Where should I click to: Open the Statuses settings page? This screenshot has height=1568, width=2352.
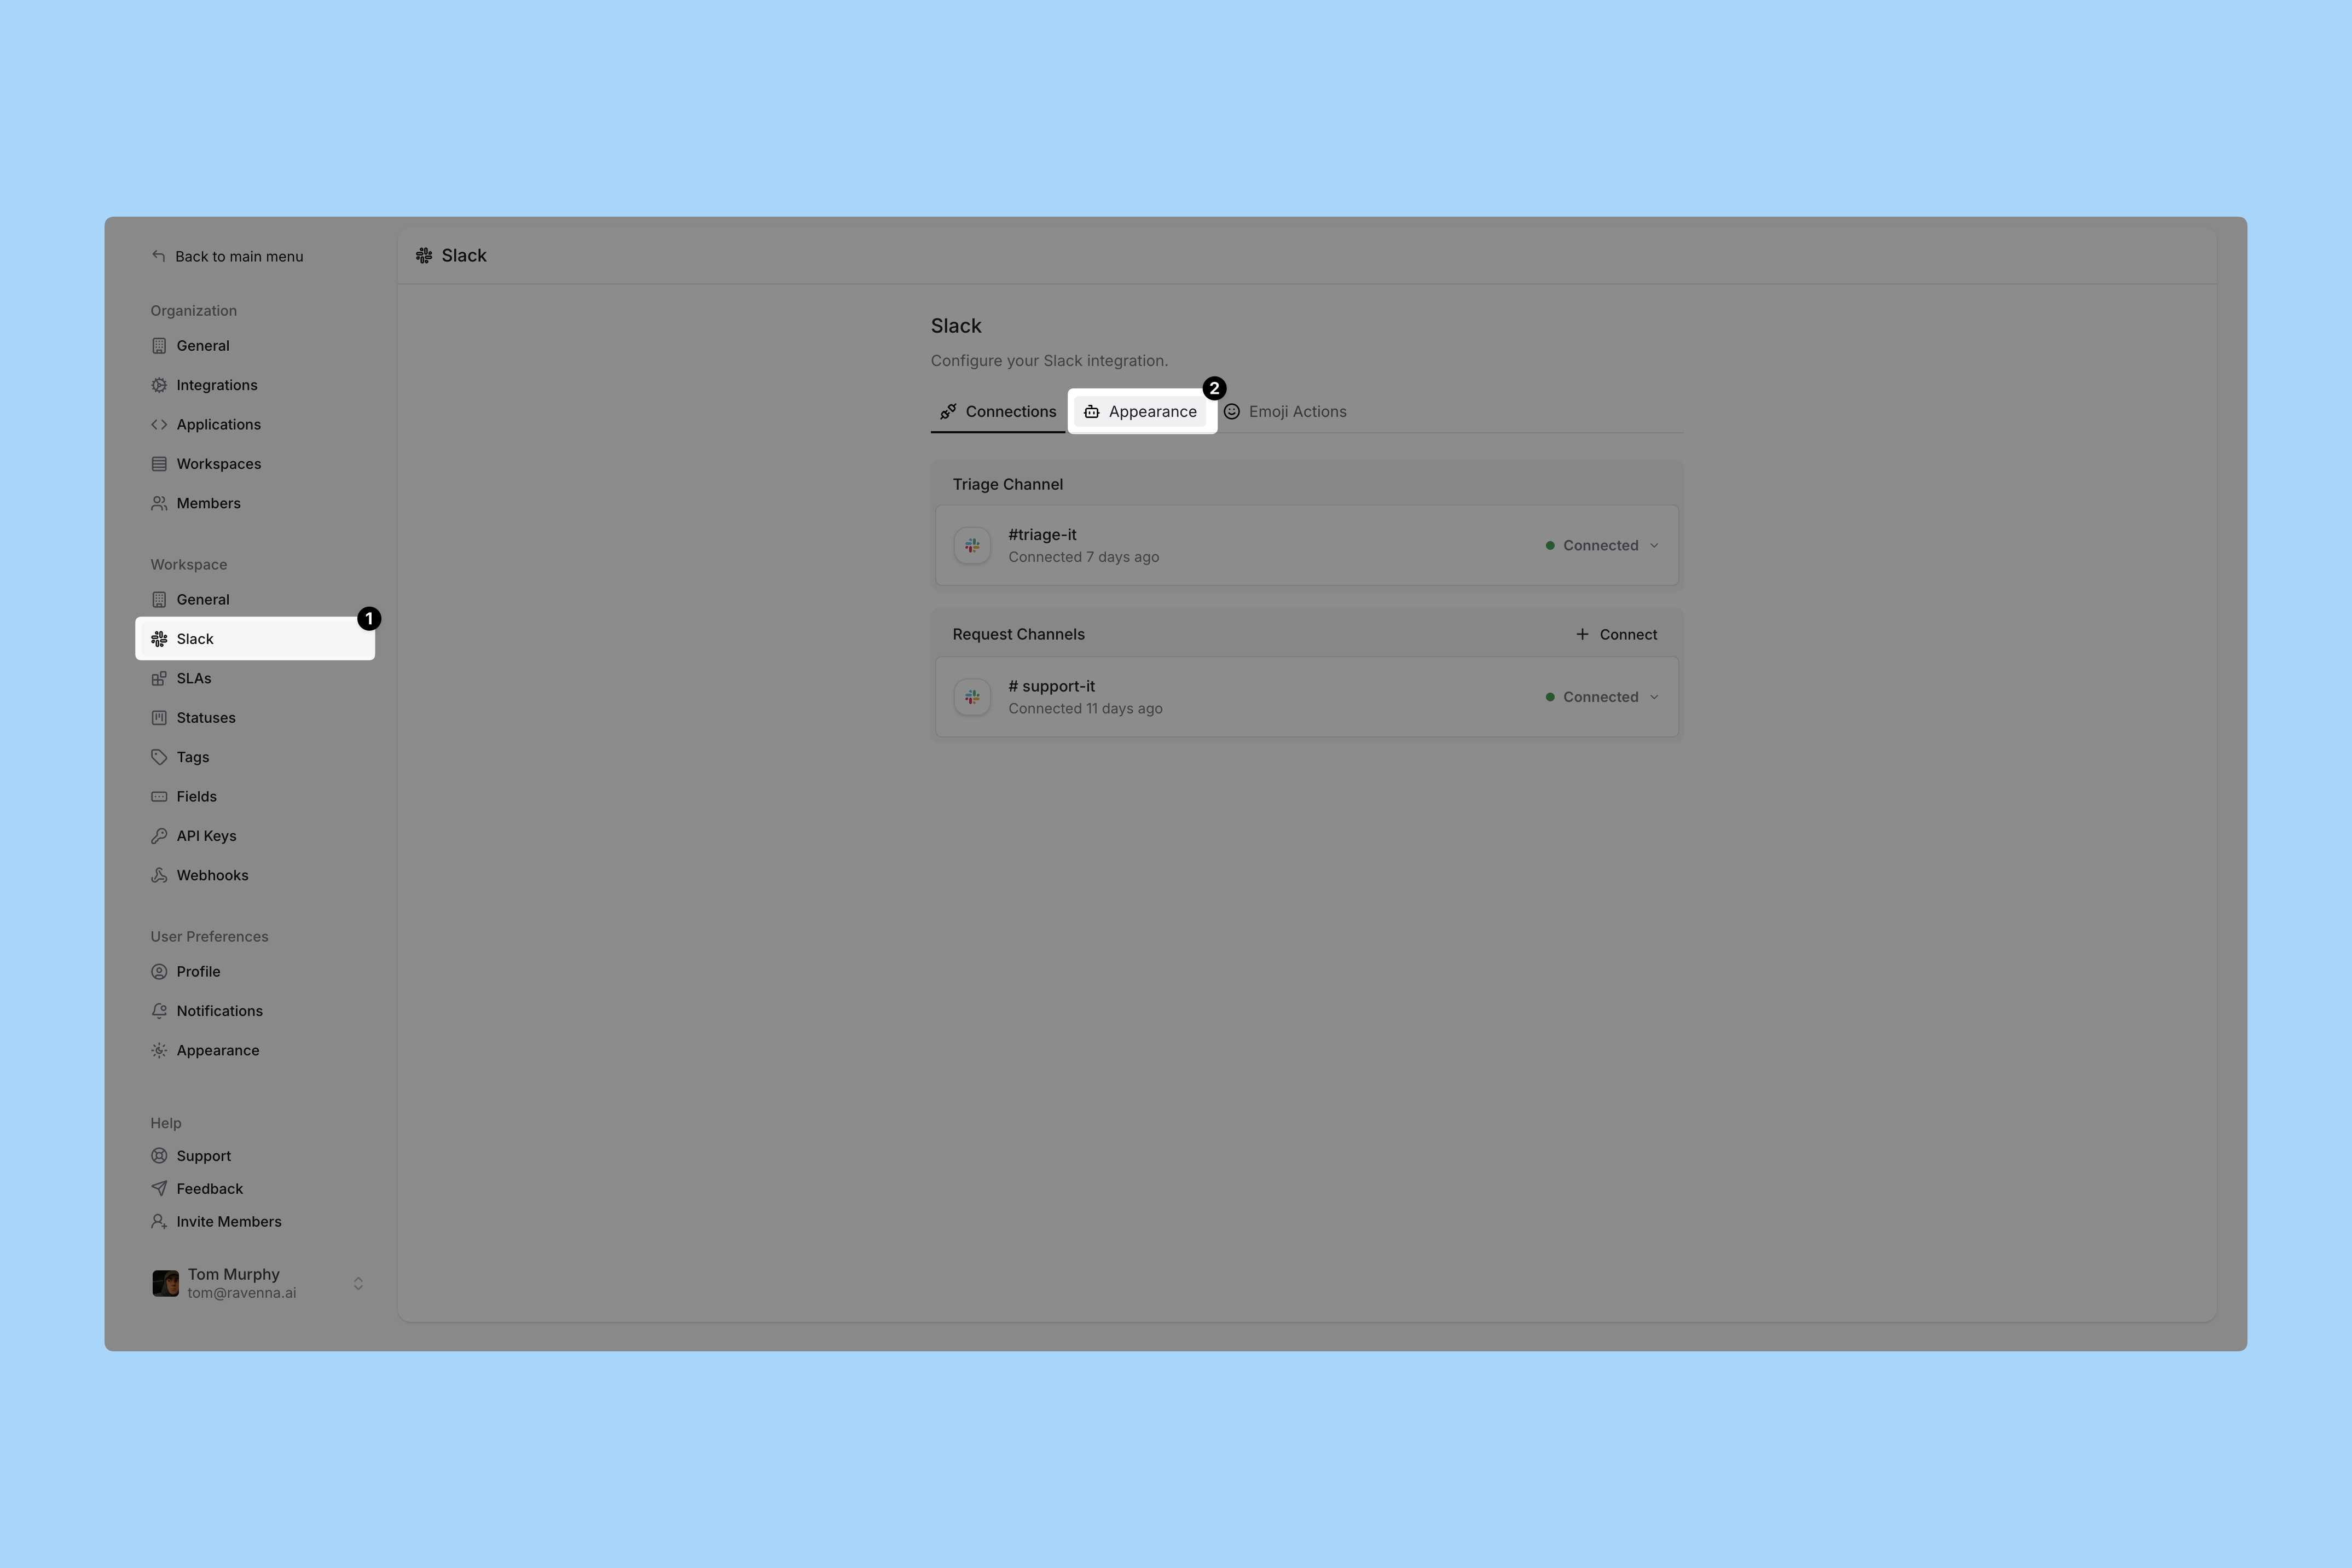tap(205, 718)
